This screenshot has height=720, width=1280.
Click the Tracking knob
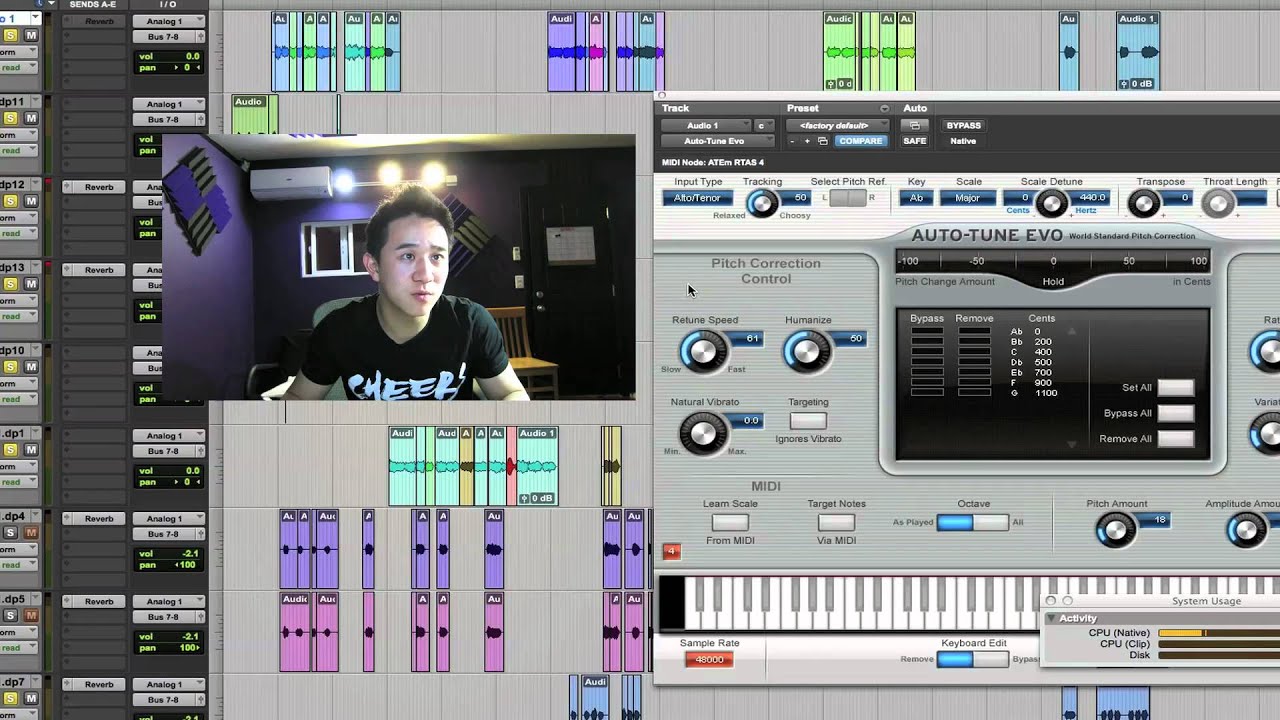(762, 203)
